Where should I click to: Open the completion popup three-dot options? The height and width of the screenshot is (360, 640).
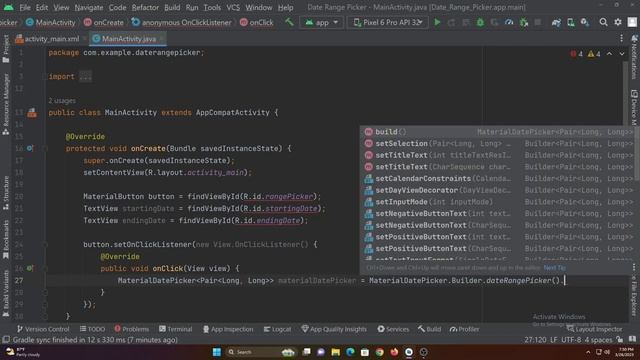[x=633, y=267]
